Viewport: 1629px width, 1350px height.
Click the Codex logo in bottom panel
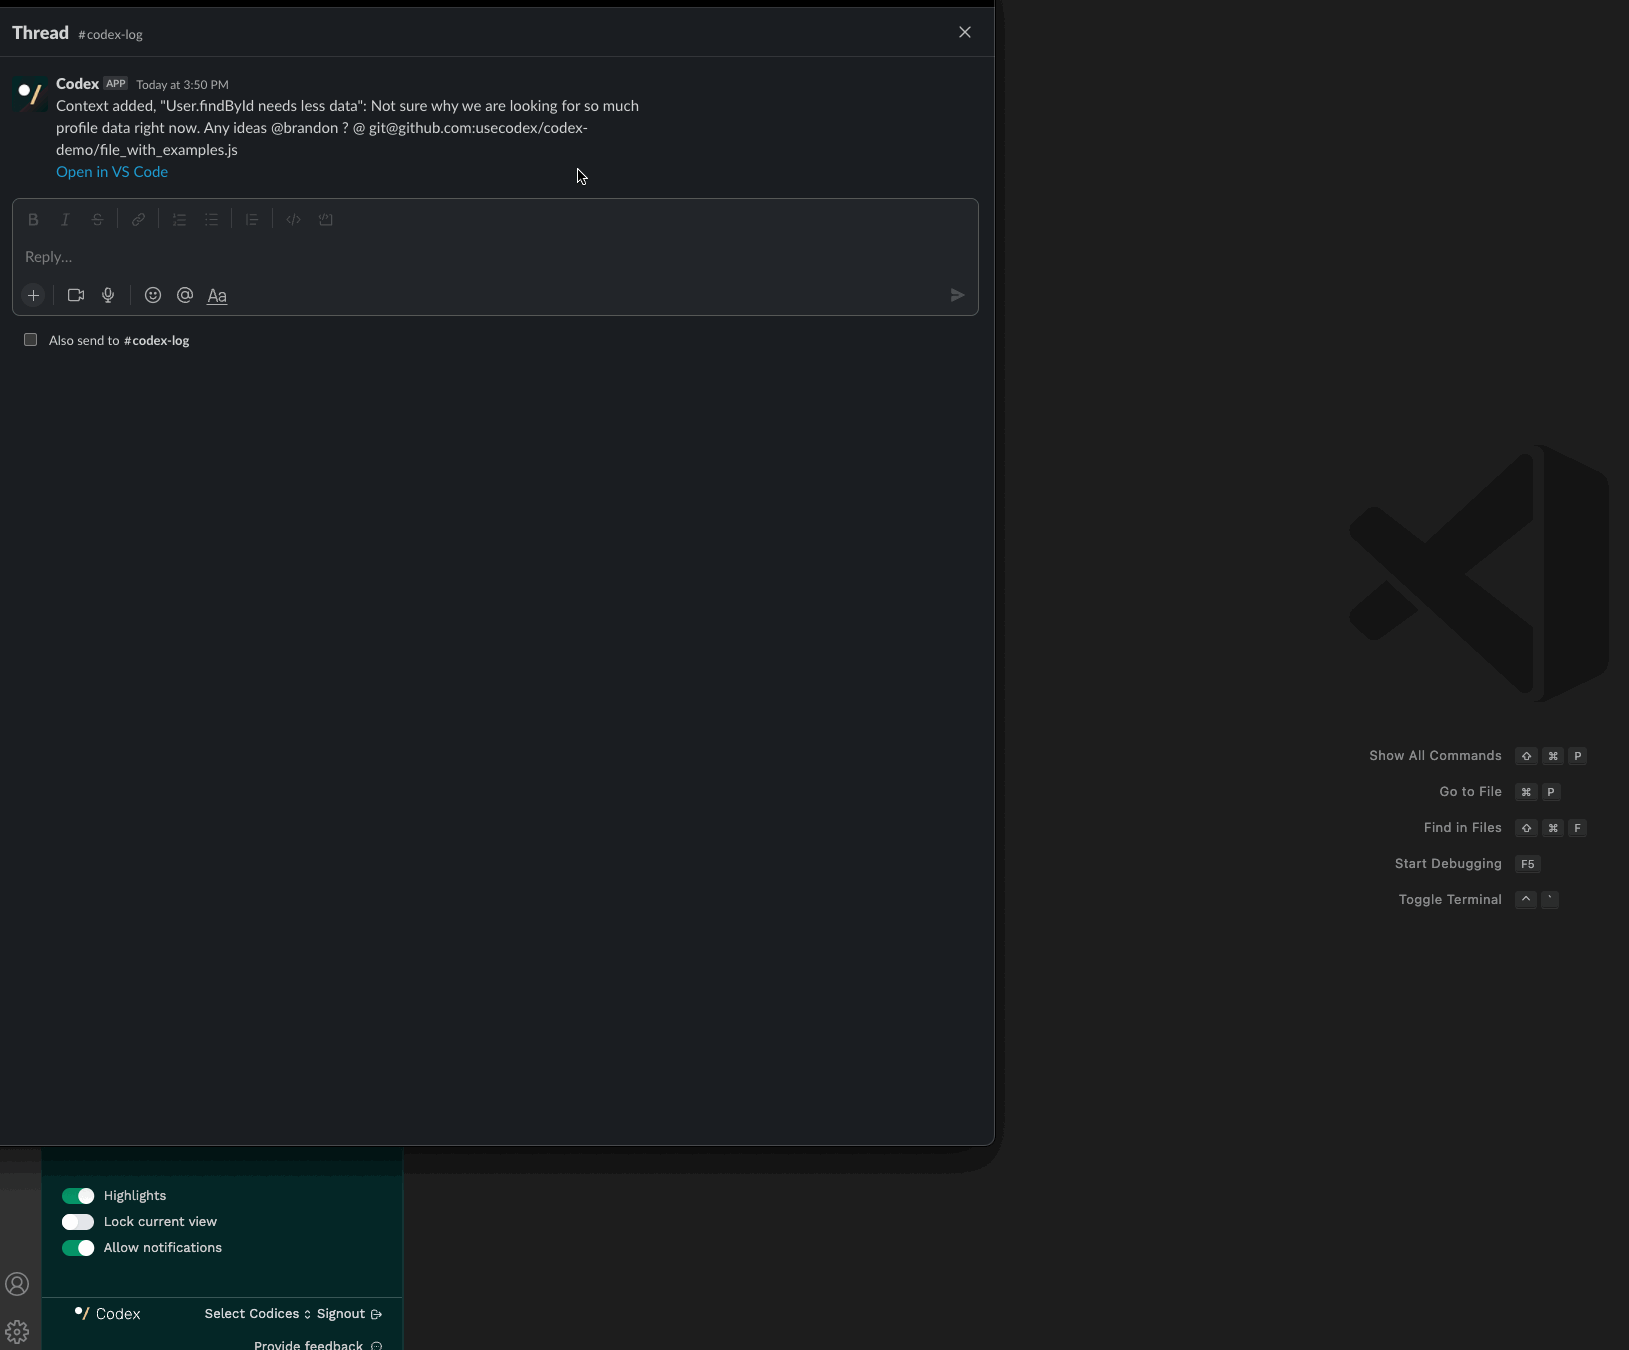107,1314
